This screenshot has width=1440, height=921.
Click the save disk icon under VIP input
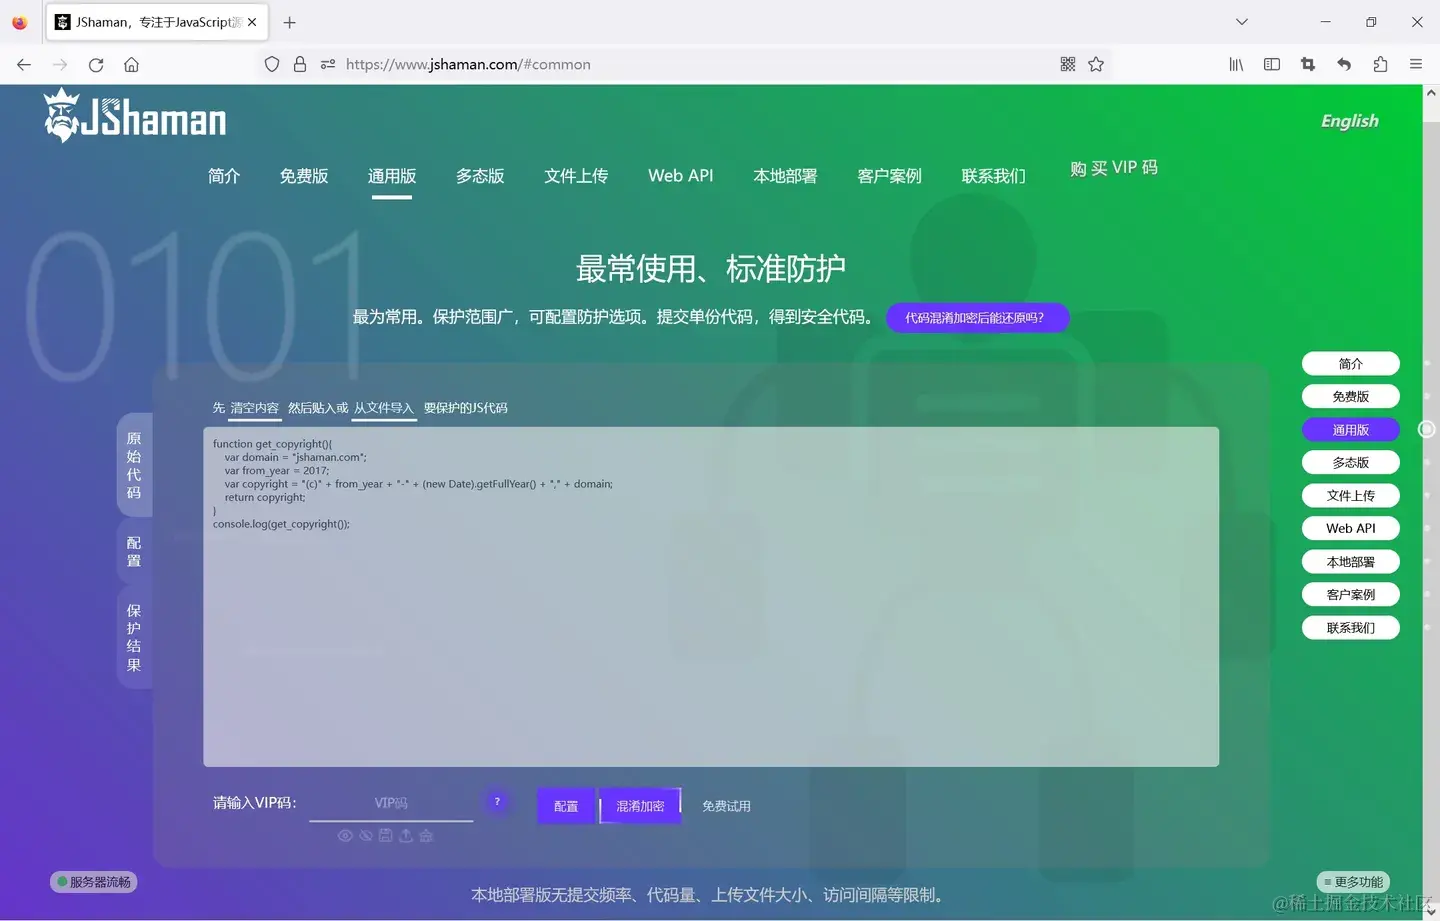pyautogui.click(x=386, y=836)
